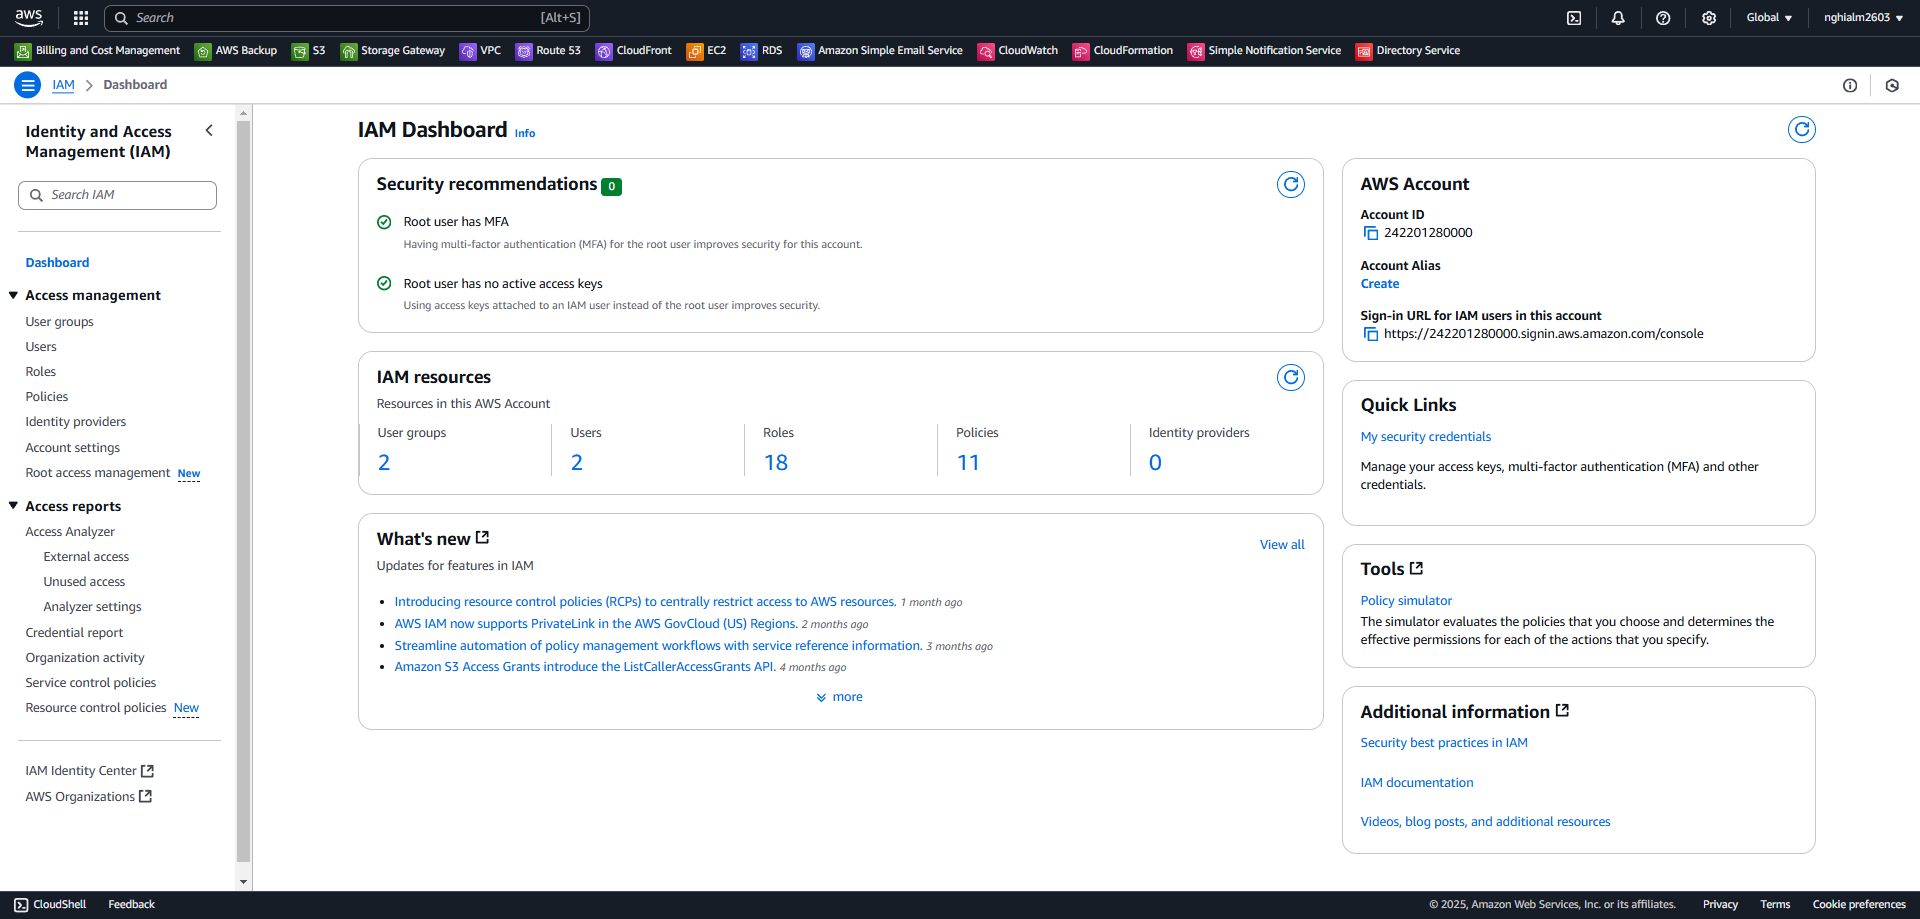Open IAM Identity Center external link
The width and height of the screenshot is (1920, 919).
click(x=89, y=771)
